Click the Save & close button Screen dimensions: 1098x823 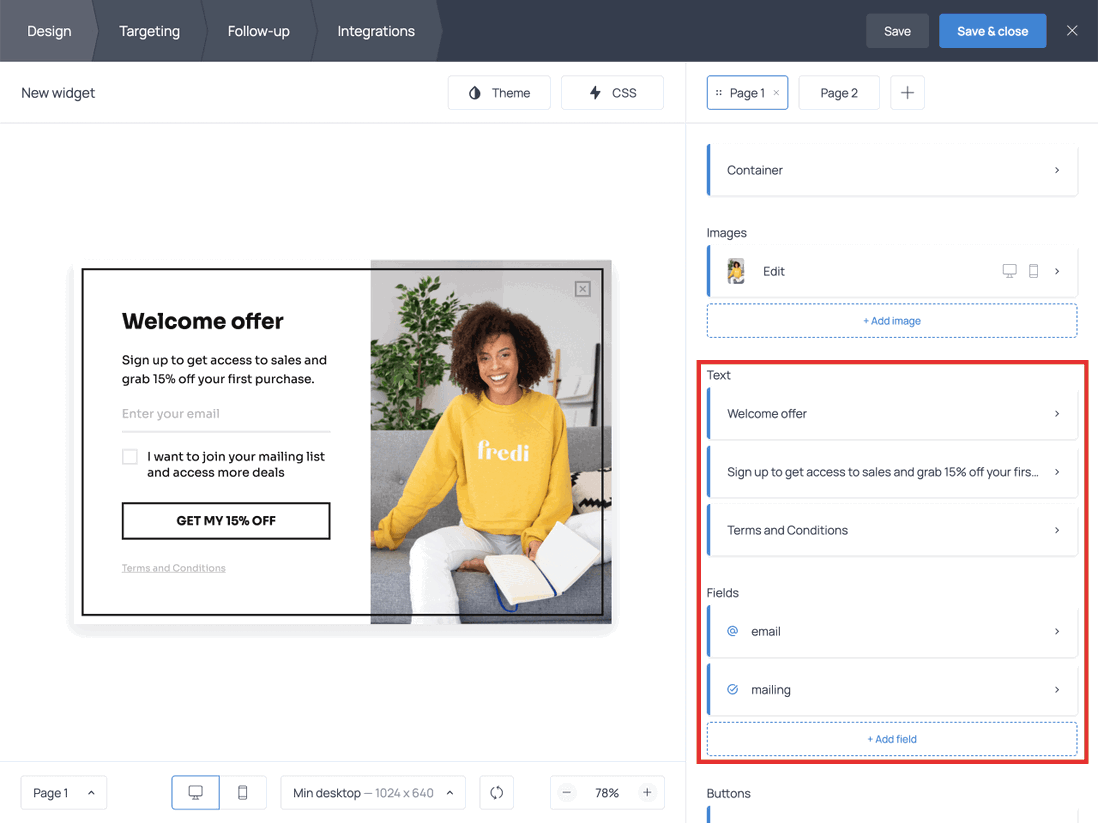coord(992,31)
